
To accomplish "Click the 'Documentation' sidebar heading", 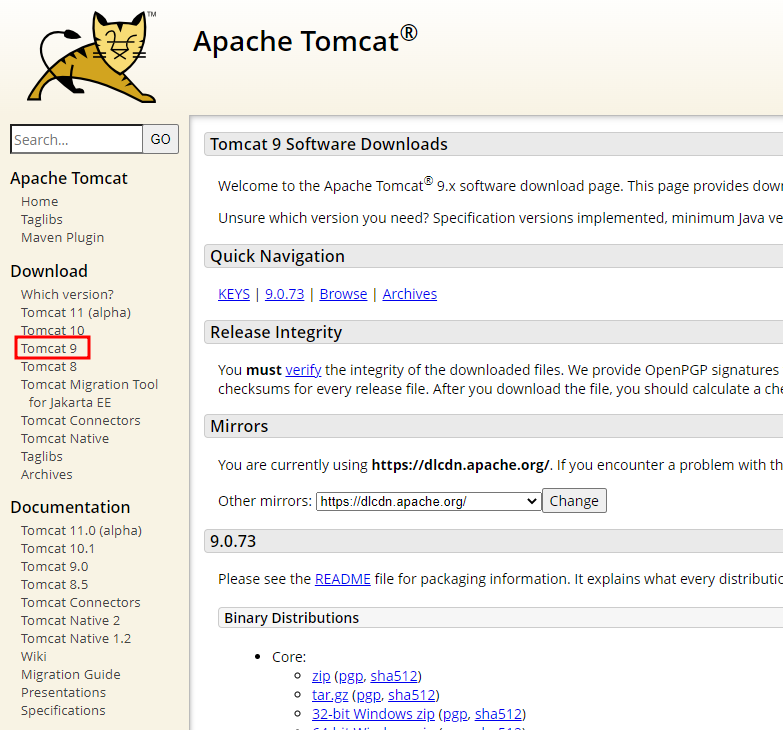I will coord(70,507).
